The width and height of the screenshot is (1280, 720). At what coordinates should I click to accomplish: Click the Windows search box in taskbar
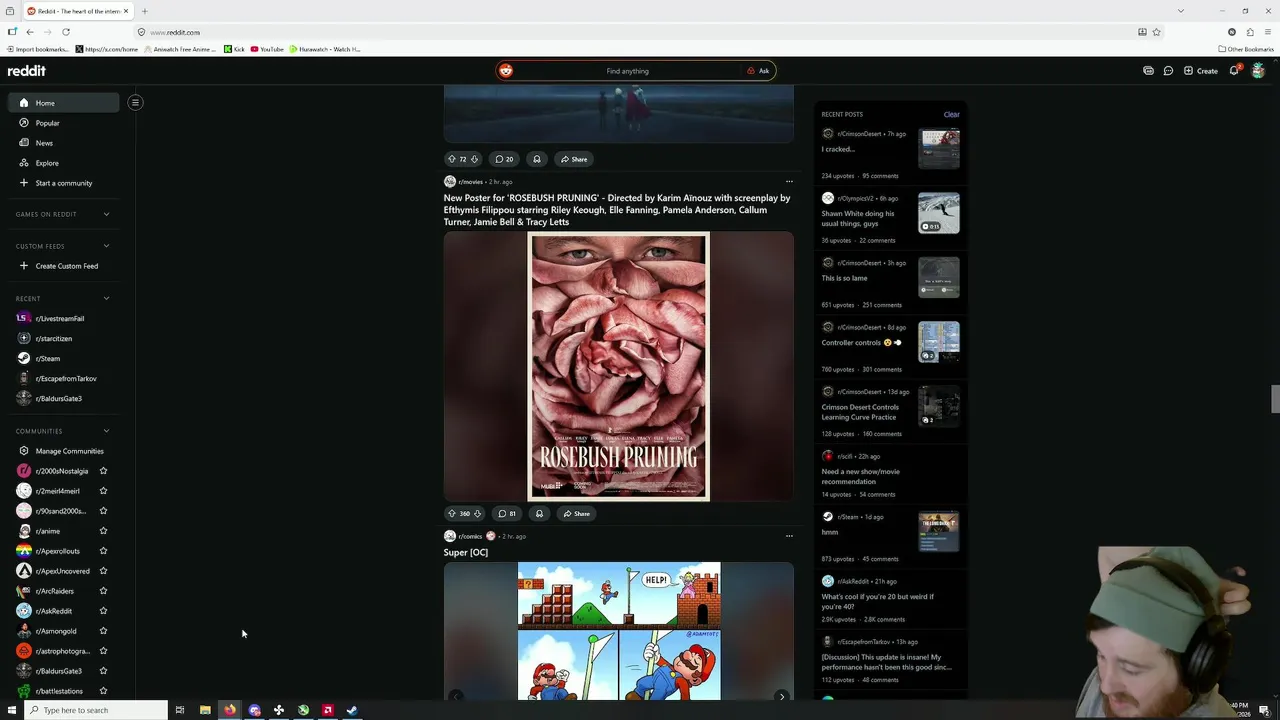pos(95,710)
